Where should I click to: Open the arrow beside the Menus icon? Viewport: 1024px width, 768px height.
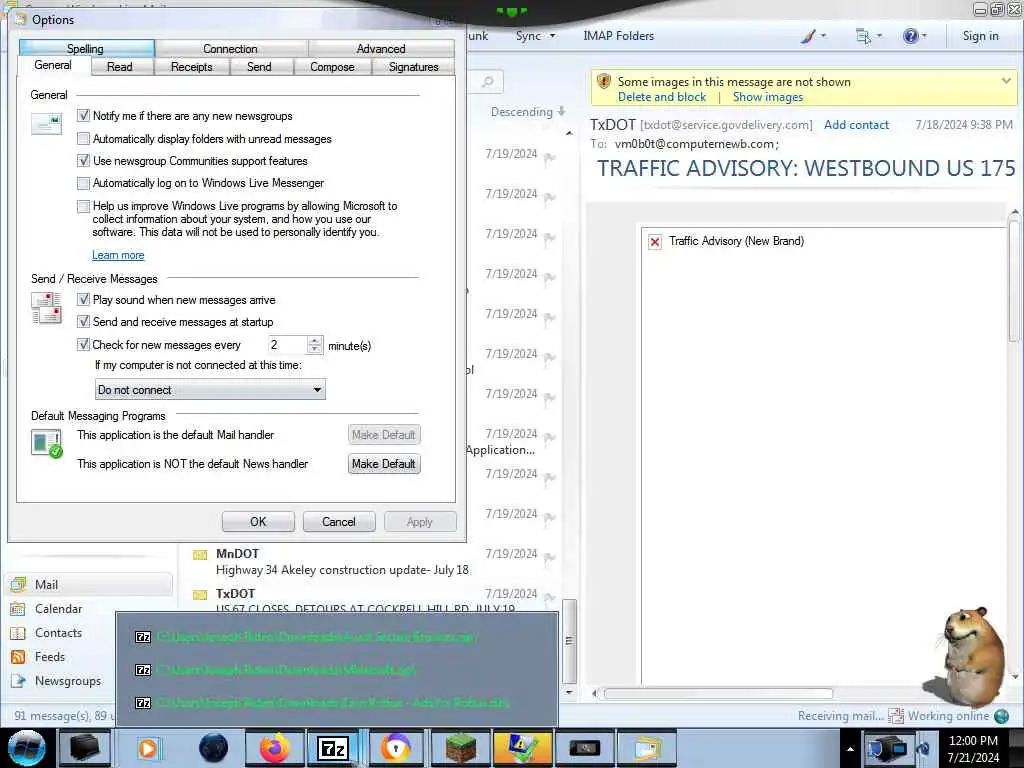pyautogui.click(x=879, y=36)
